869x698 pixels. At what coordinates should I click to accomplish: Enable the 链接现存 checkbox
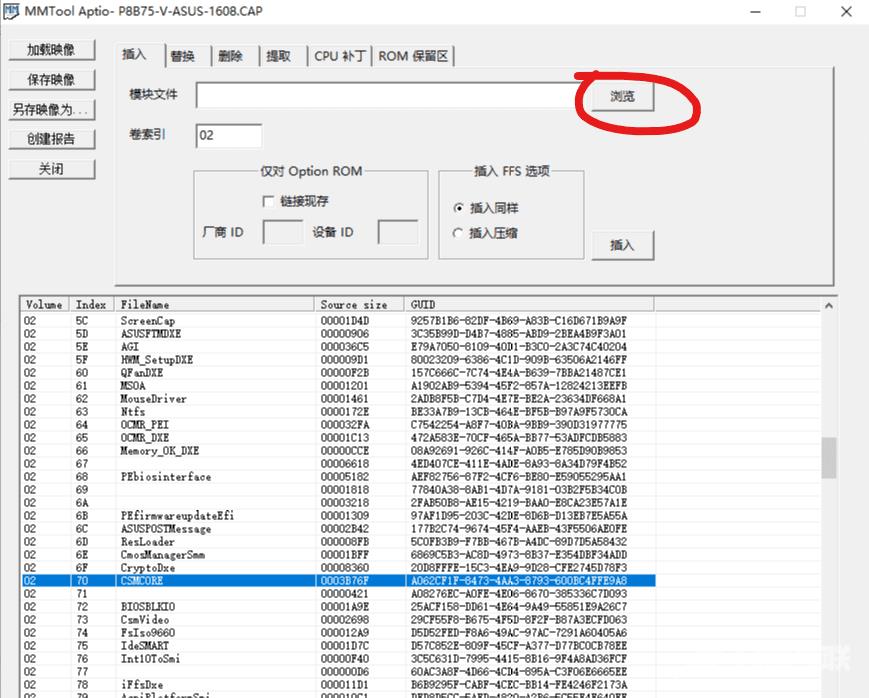[268, 201]
